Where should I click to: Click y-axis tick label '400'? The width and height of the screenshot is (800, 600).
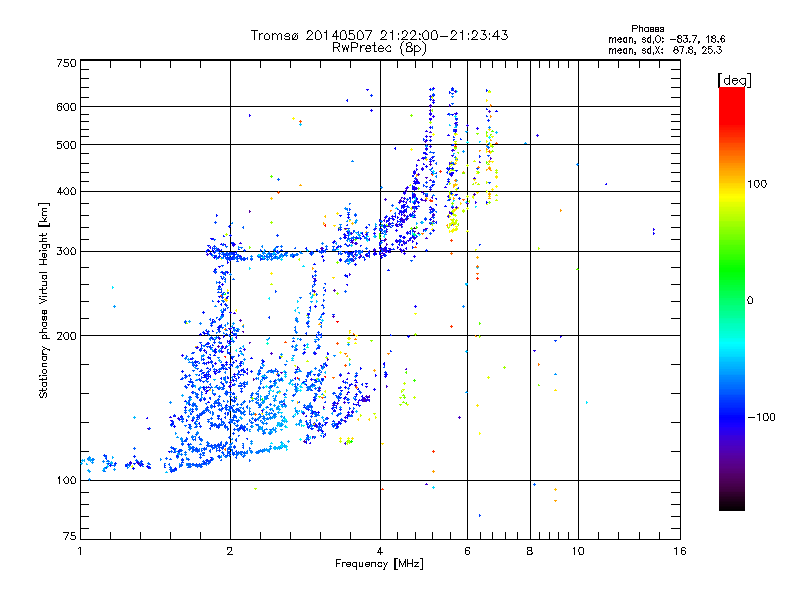pos(66,192)
